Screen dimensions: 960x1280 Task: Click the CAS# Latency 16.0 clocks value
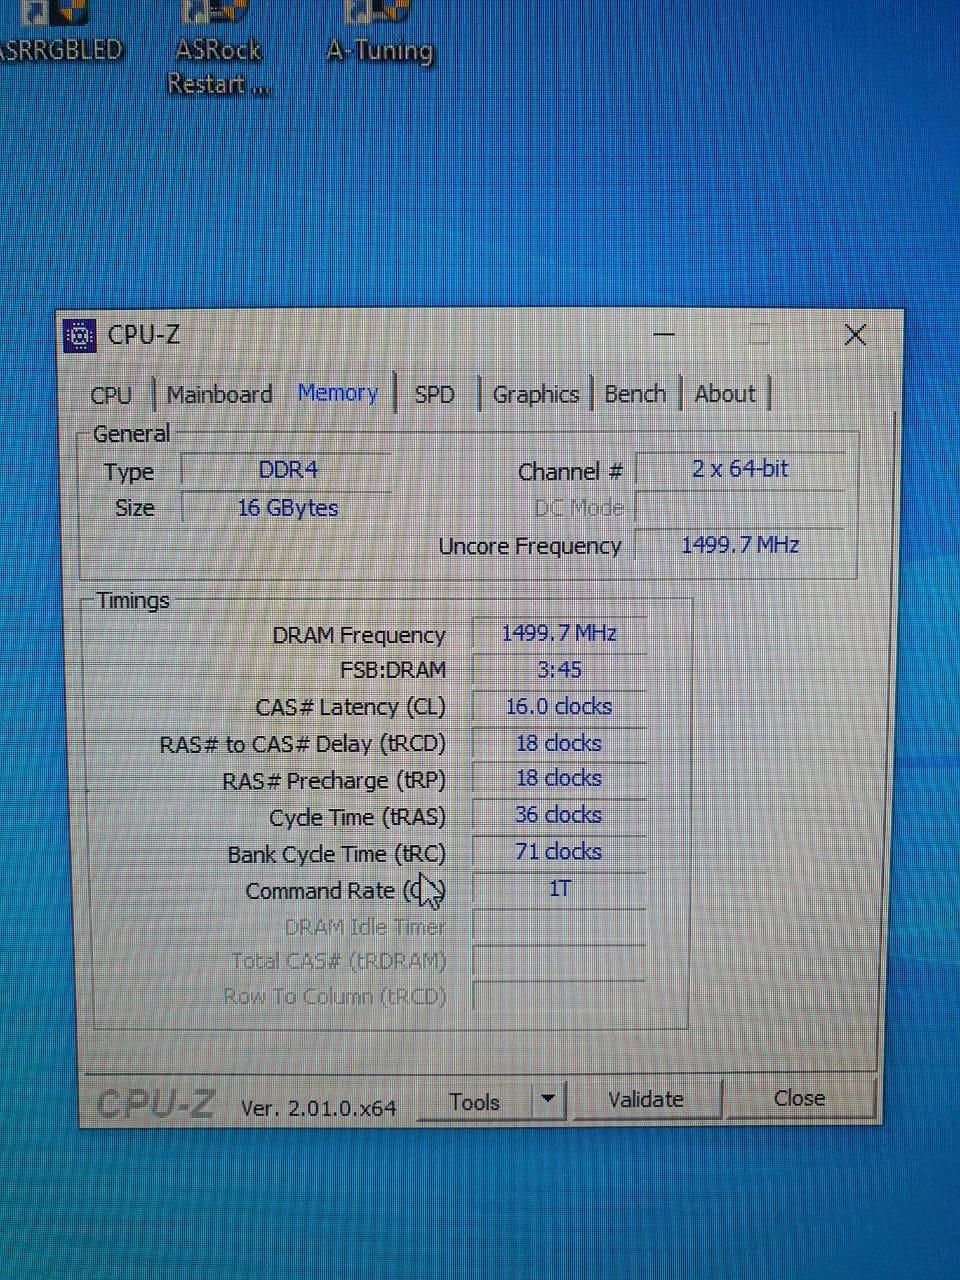pos(559,707)
